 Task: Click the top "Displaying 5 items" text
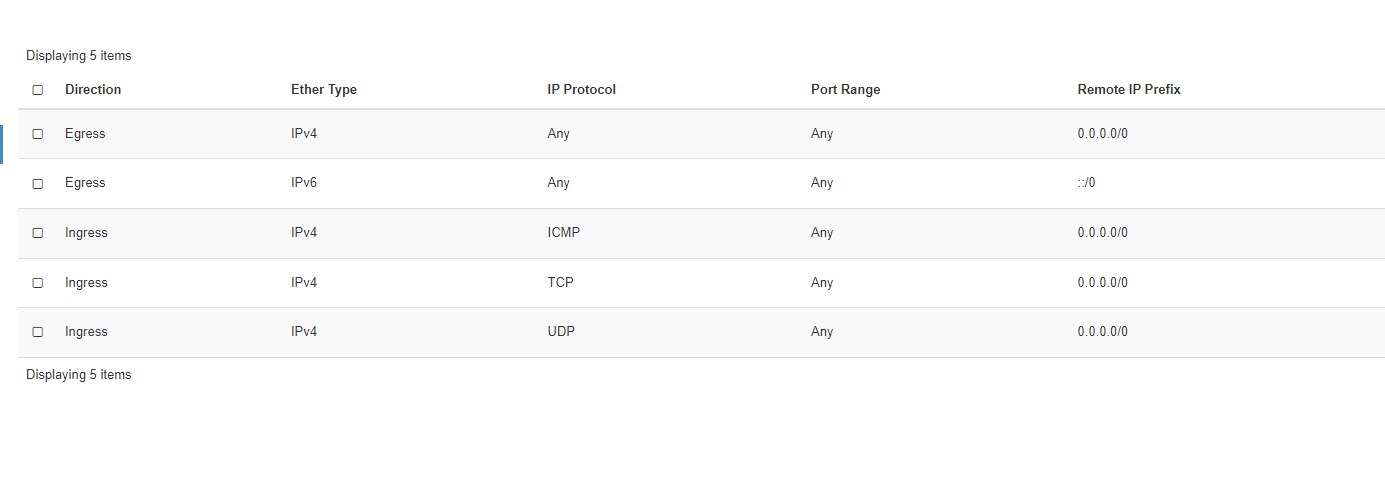[78, 56]
